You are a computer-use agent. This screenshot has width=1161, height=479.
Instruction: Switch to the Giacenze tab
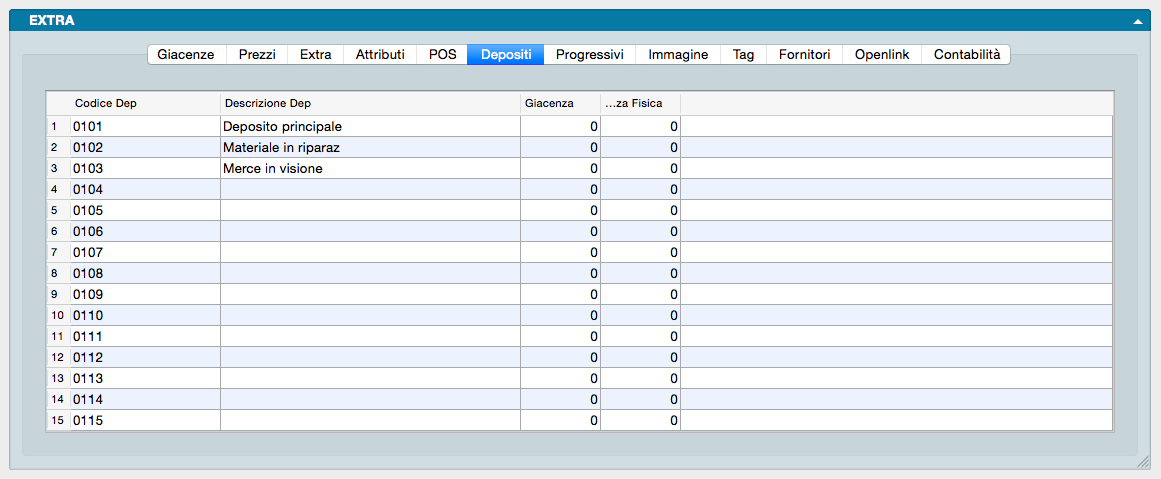186,55
